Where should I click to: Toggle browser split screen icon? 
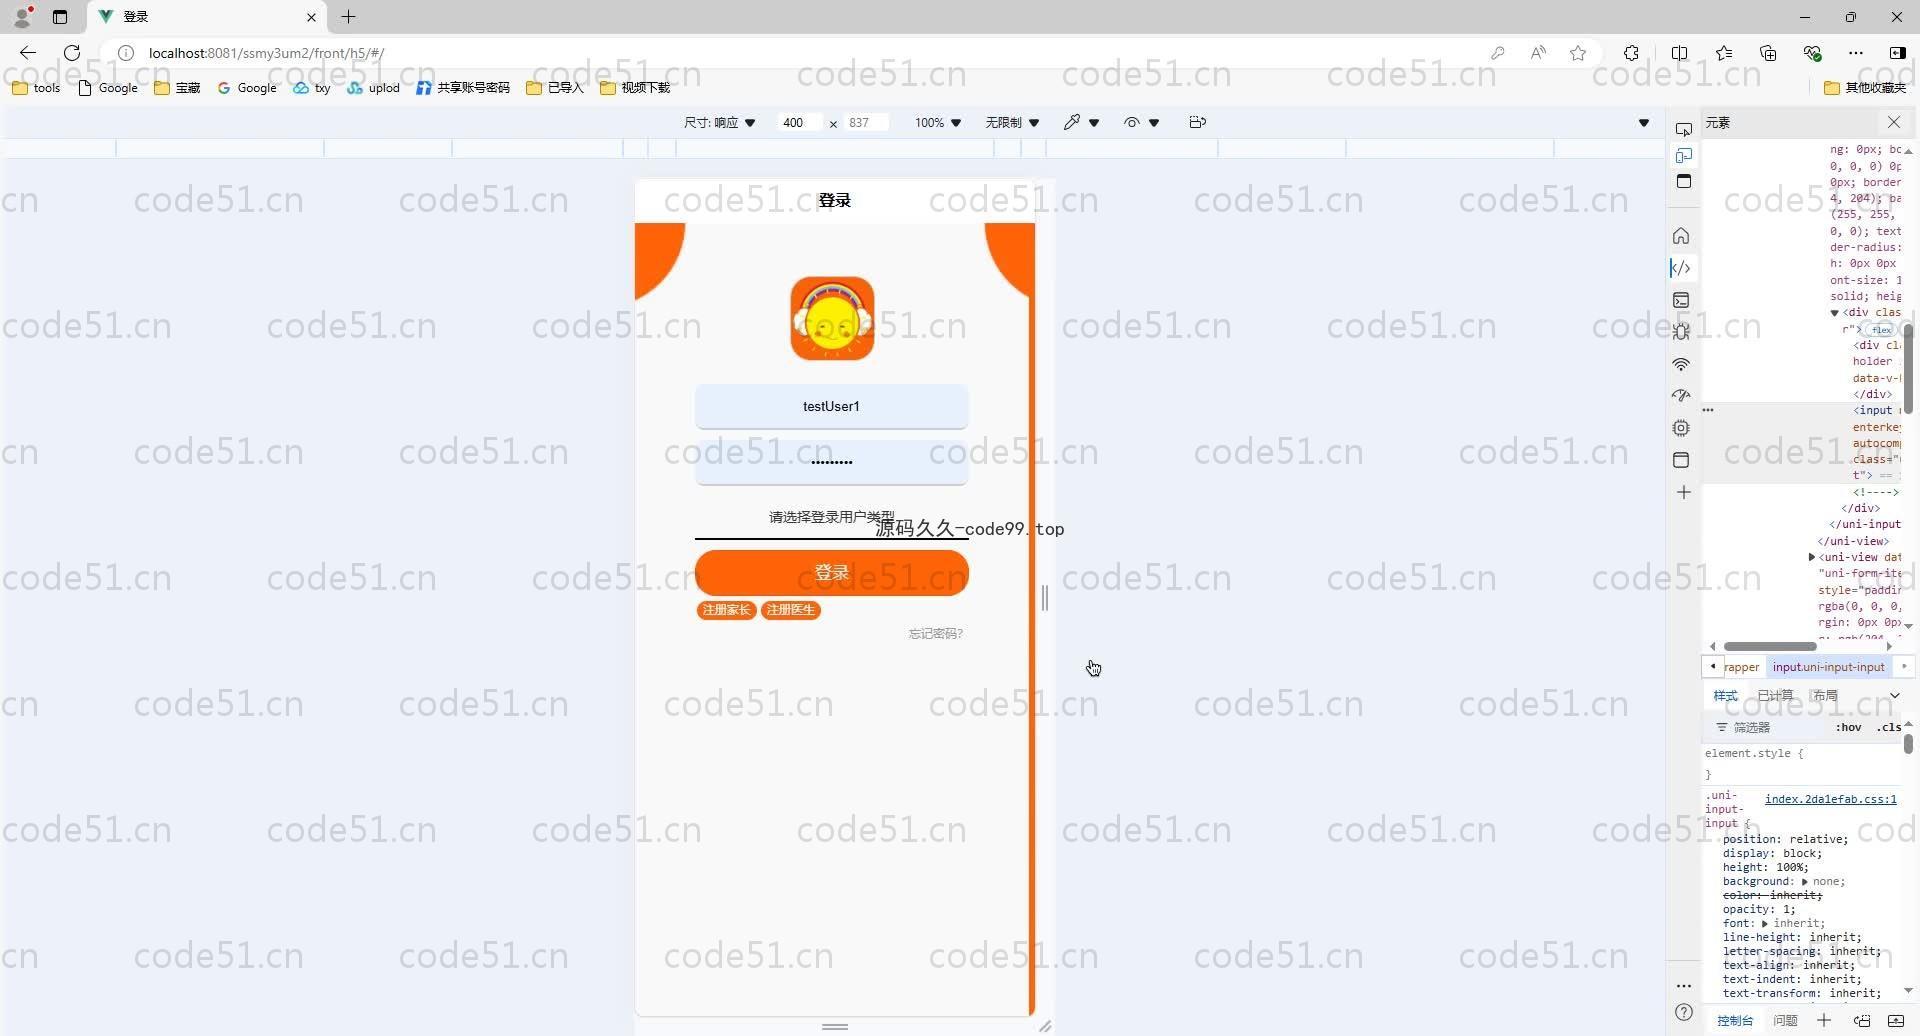(1680, 53)
